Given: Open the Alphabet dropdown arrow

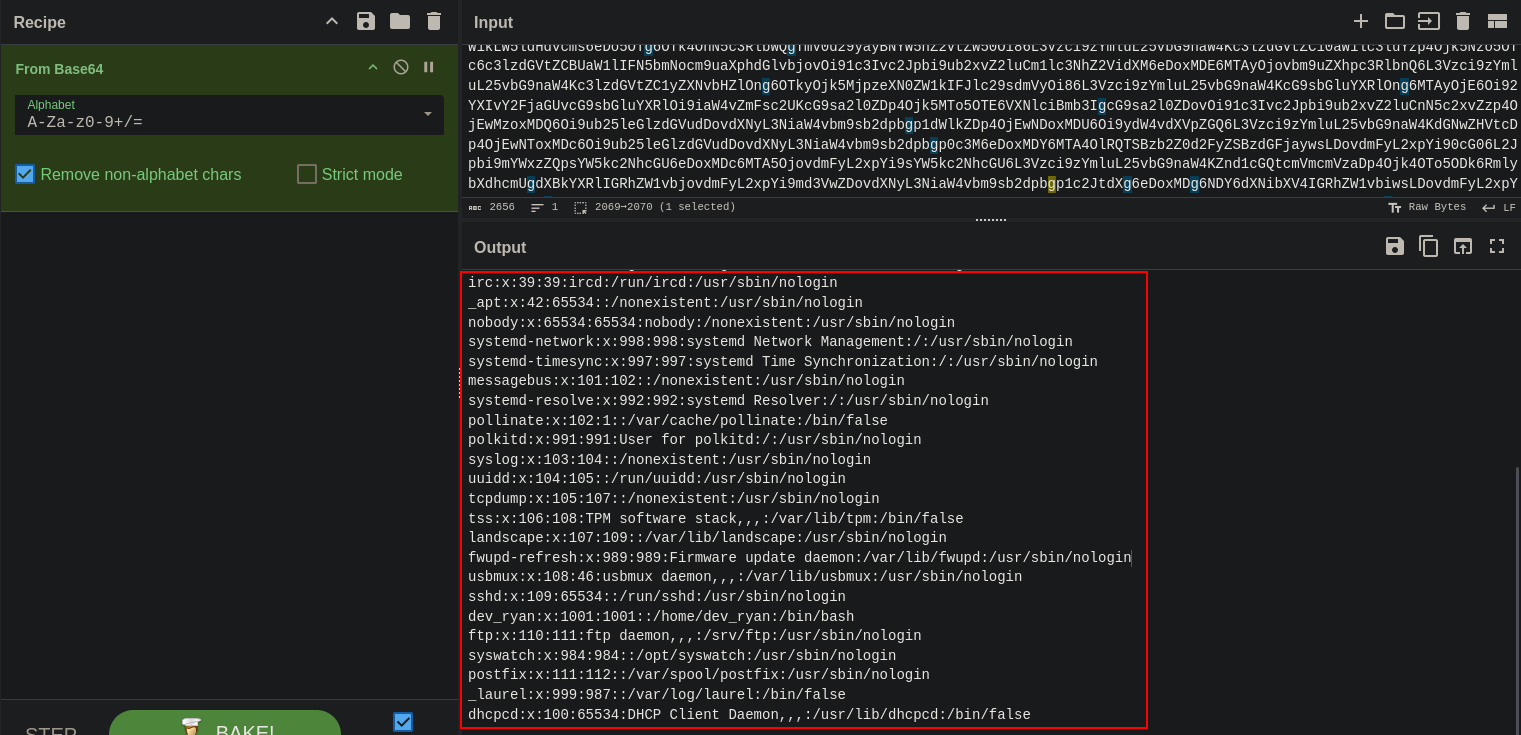Looking at the screenshot, I should tap(428, 114).
